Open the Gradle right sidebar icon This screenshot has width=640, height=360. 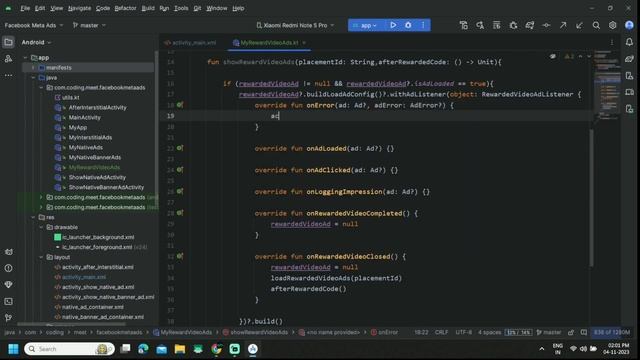pyautogui.click(x=629, y=59)
